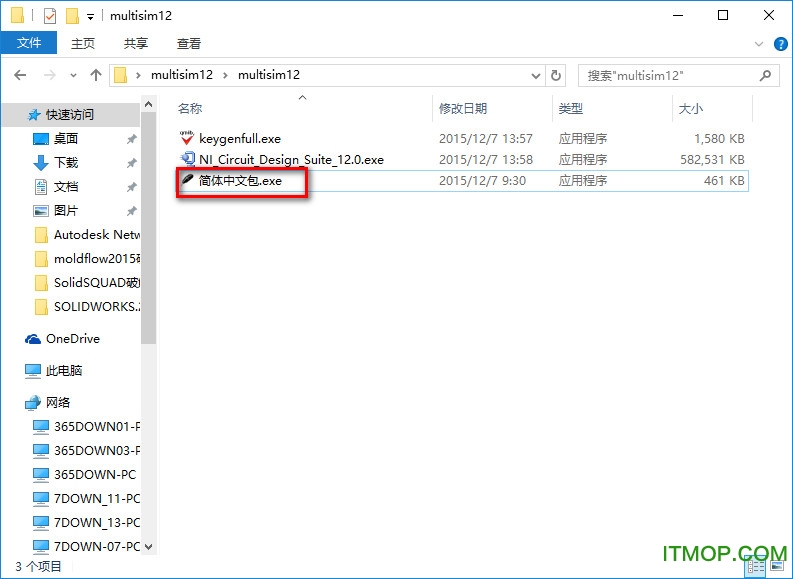This screenshot has height=579, width=793.
Task: Switch to the 查看 ribbon tab
Action: pos(189,43)
